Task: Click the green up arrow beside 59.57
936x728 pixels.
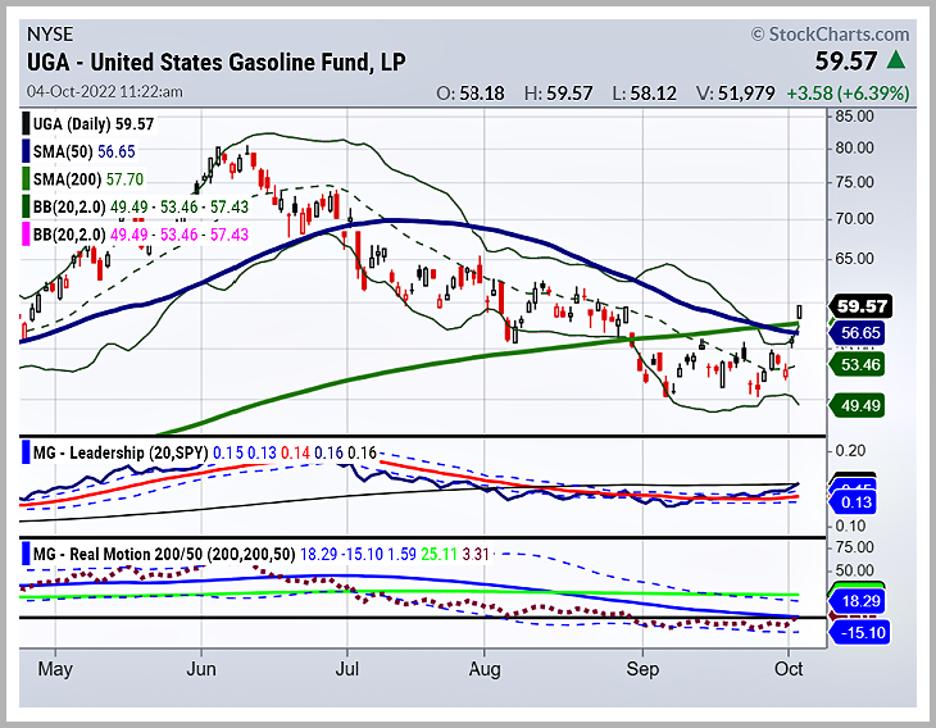Action: click(898, 61)
